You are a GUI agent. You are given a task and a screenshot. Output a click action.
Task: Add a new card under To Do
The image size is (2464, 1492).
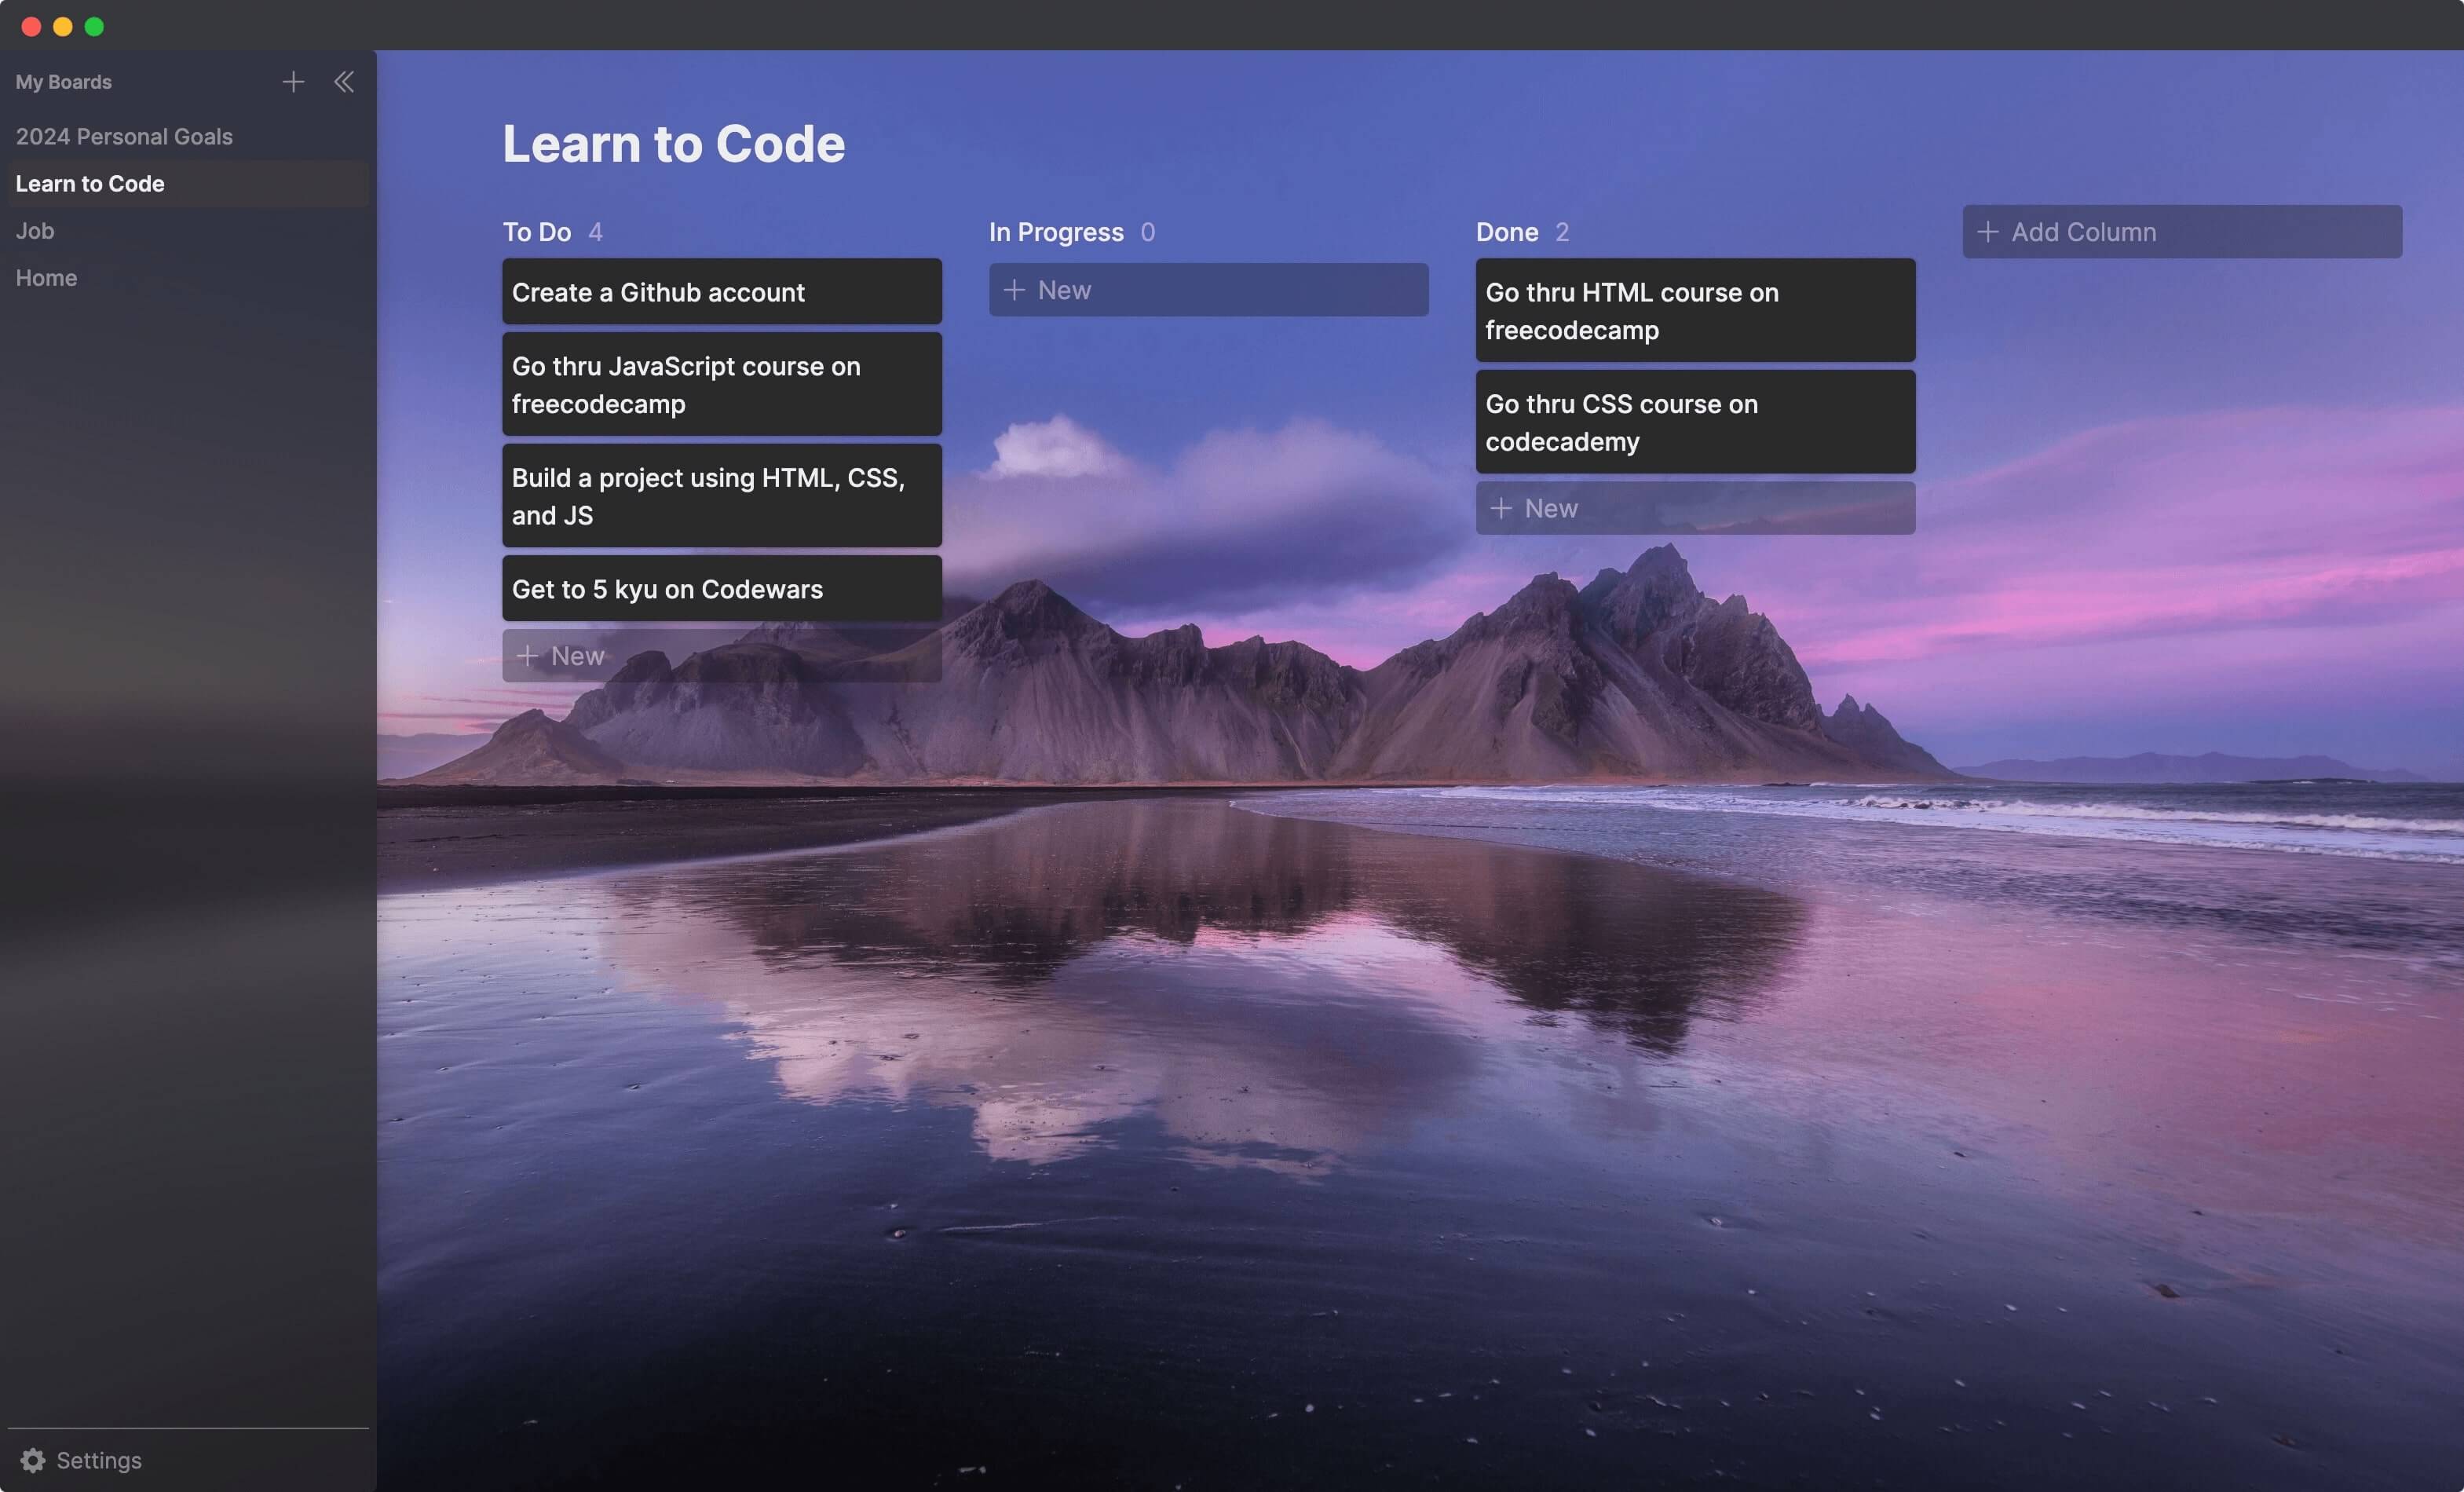[x=722, y=656]
